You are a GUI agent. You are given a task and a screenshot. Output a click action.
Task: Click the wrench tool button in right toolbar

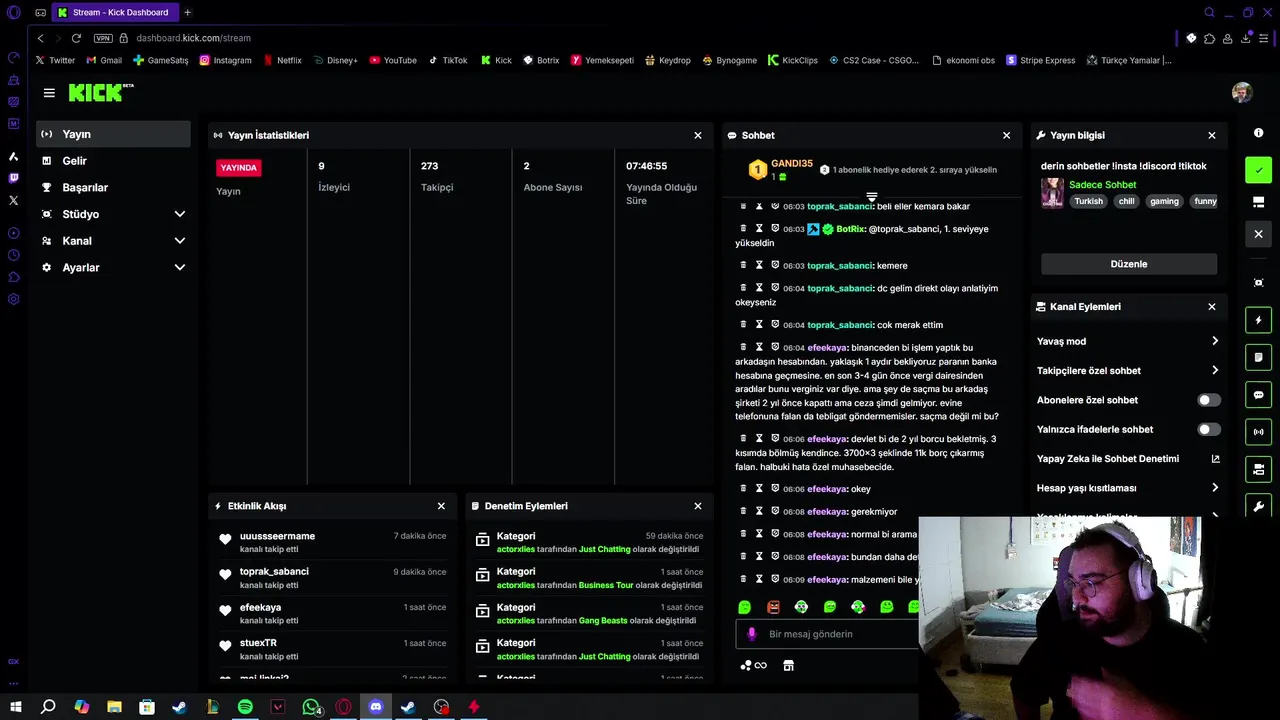pos(1258,506)
